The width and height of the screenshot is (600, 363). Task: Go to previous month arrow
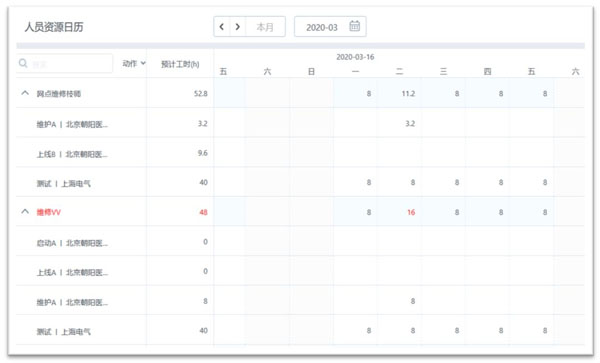[x=222, y=27]
